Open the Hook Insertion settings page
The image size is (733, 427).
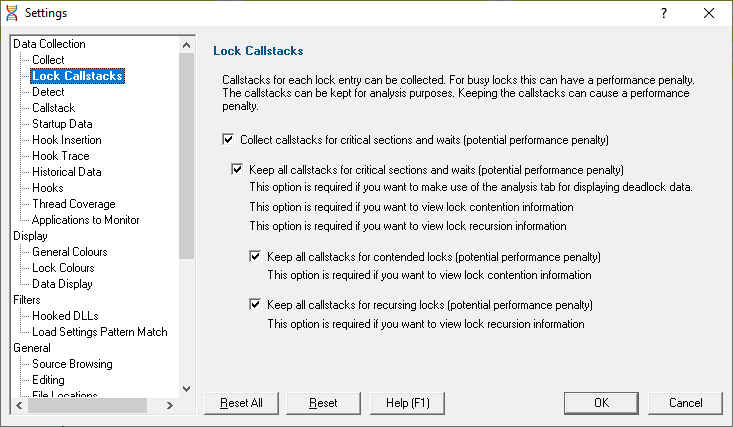(x=67, y=140)
